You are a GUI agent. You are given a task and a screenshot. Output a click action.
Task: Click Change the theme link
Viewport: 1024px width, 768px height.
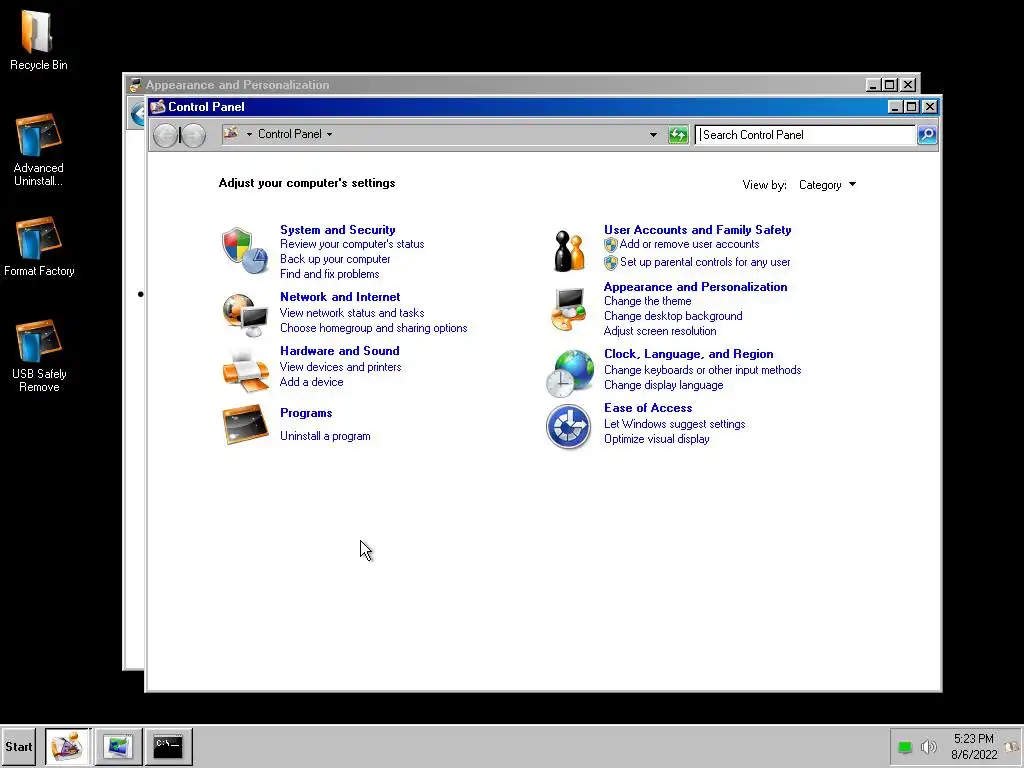[647, 302]
